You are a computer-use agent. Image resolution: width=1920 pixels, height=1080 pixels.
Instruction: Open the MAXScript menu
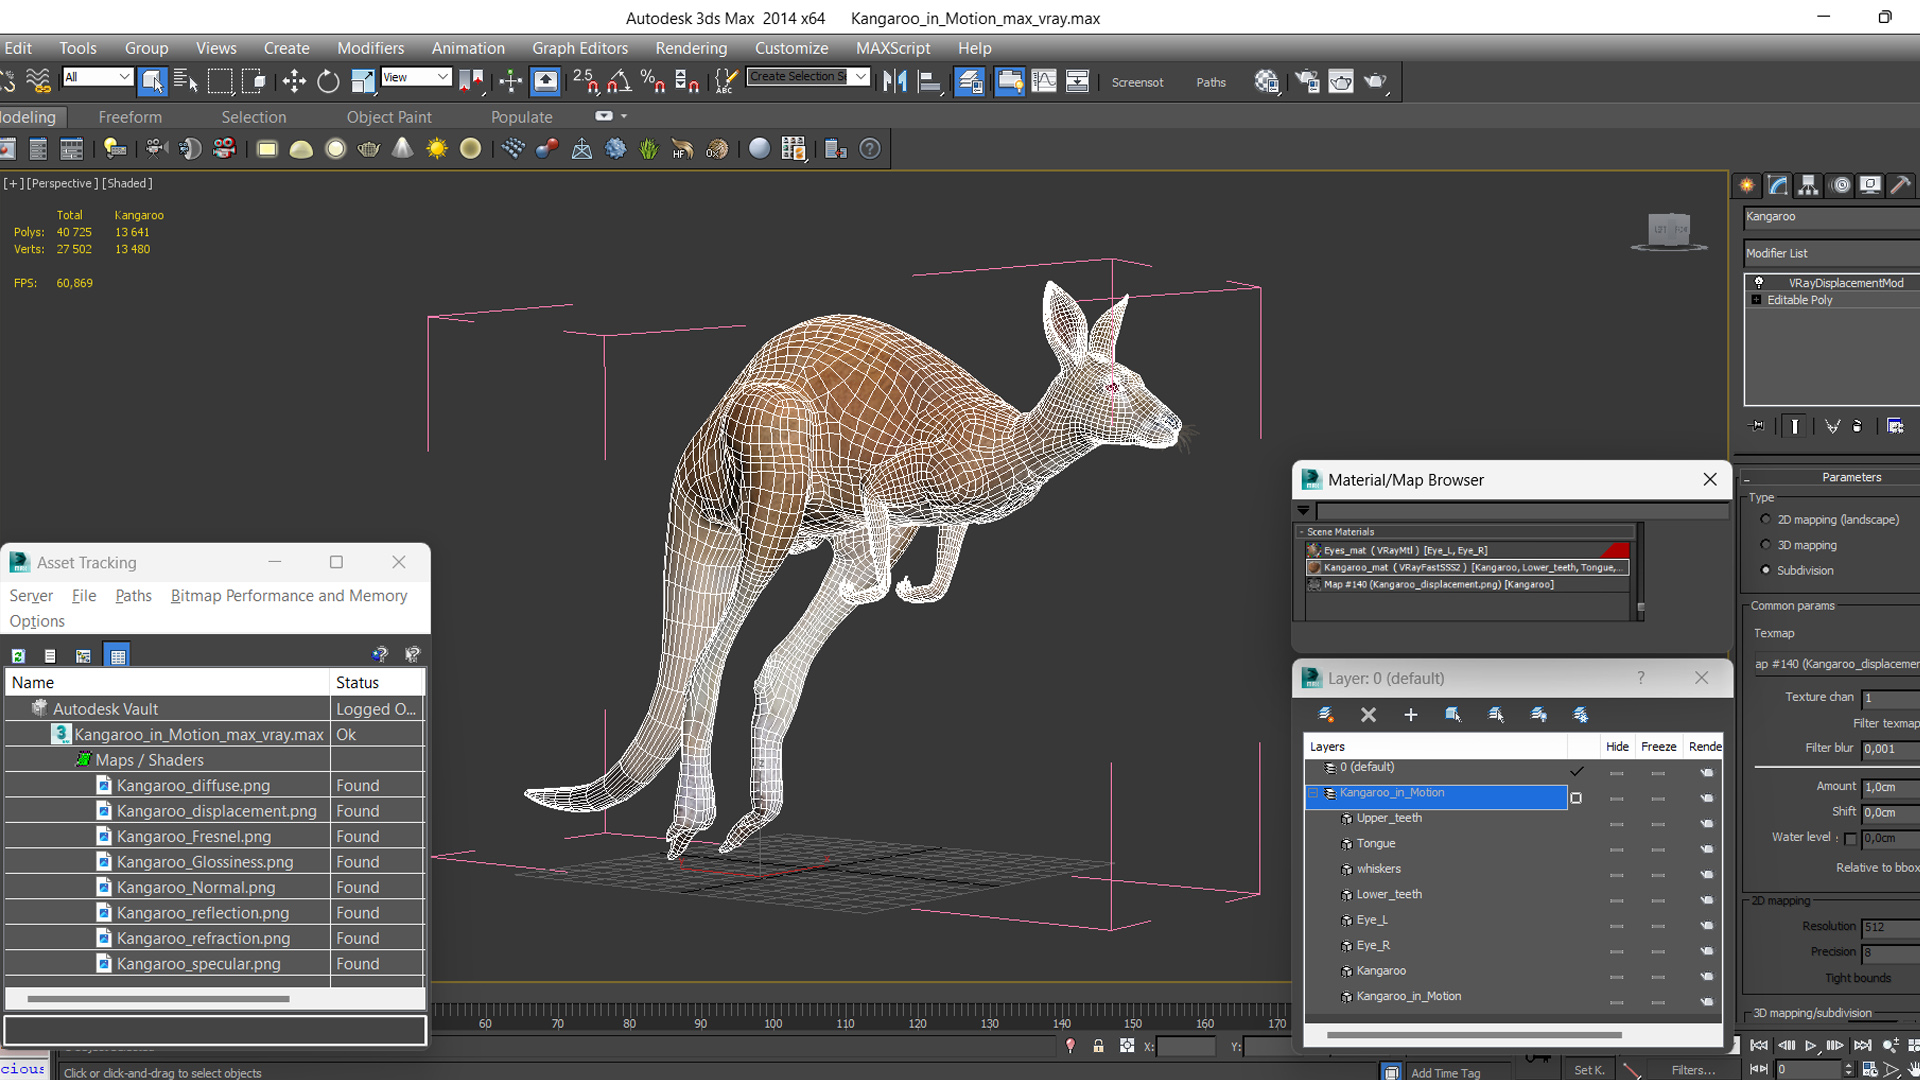pyautogui.click(x=893, y=48)
